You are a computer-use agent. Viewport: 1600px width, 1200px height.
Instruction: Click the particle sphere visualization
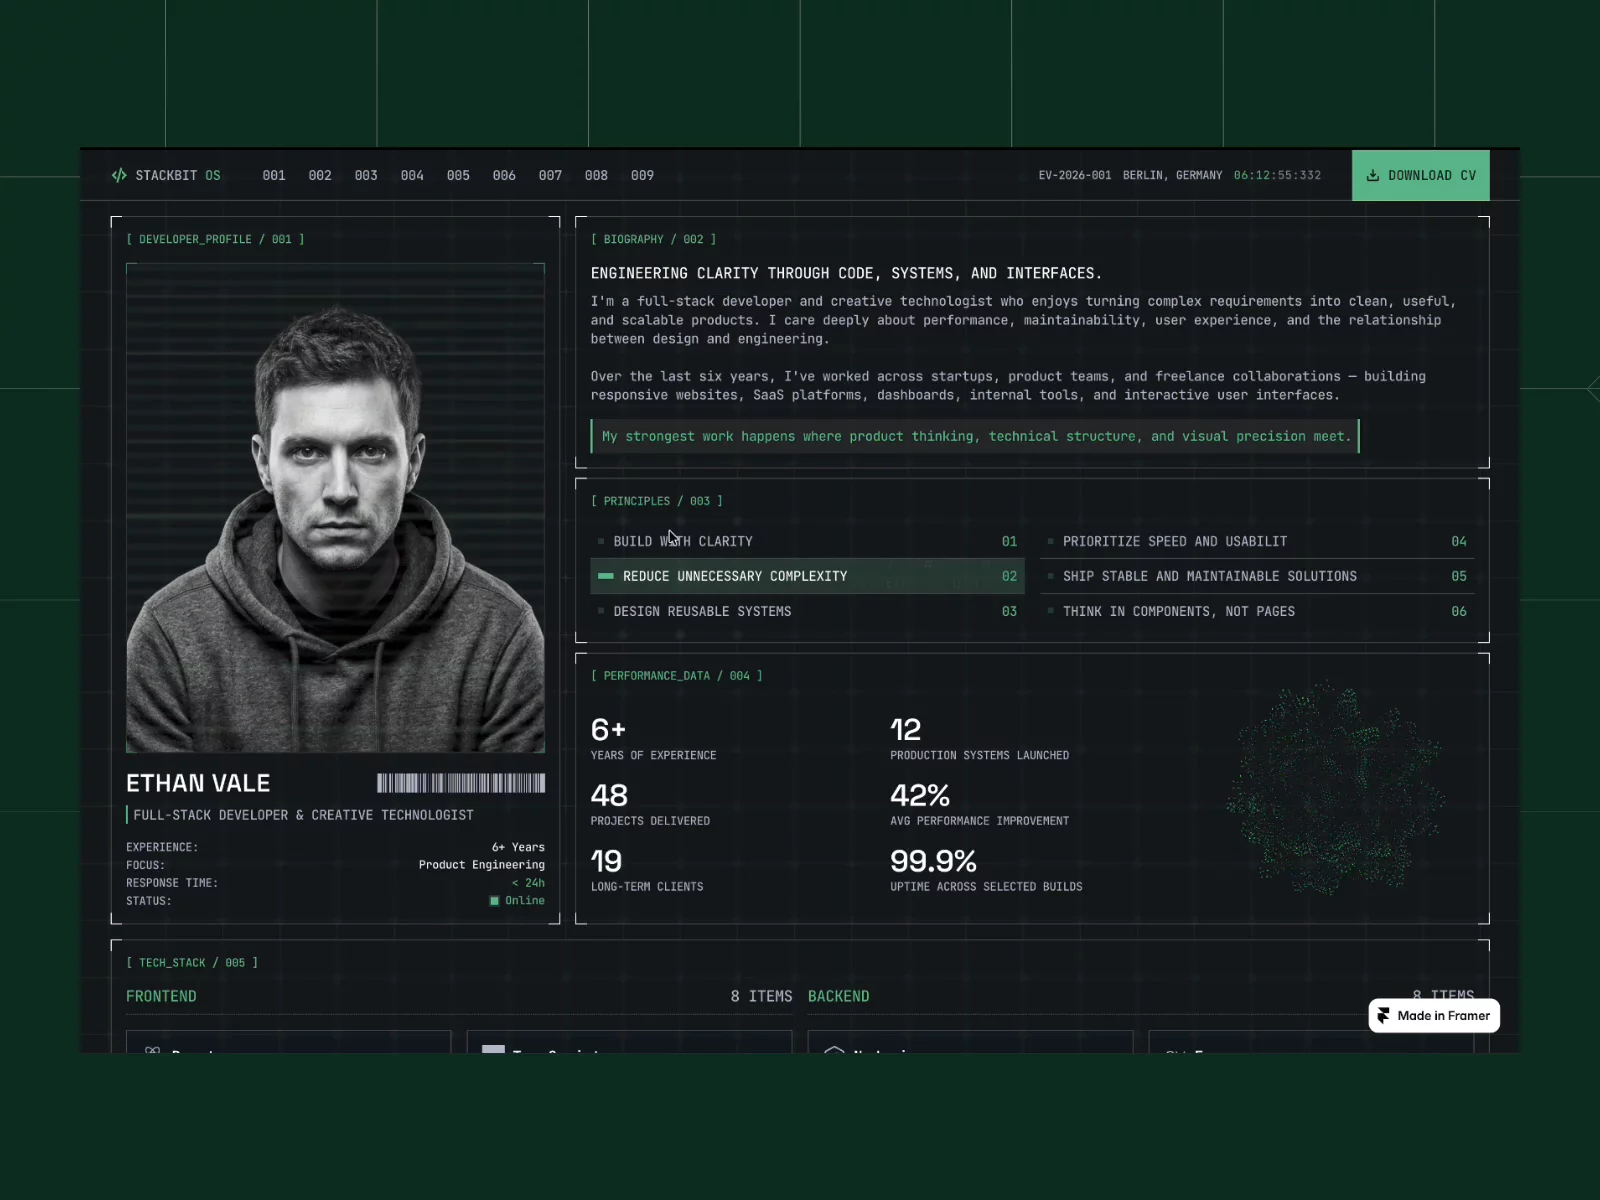point(1336,788)
